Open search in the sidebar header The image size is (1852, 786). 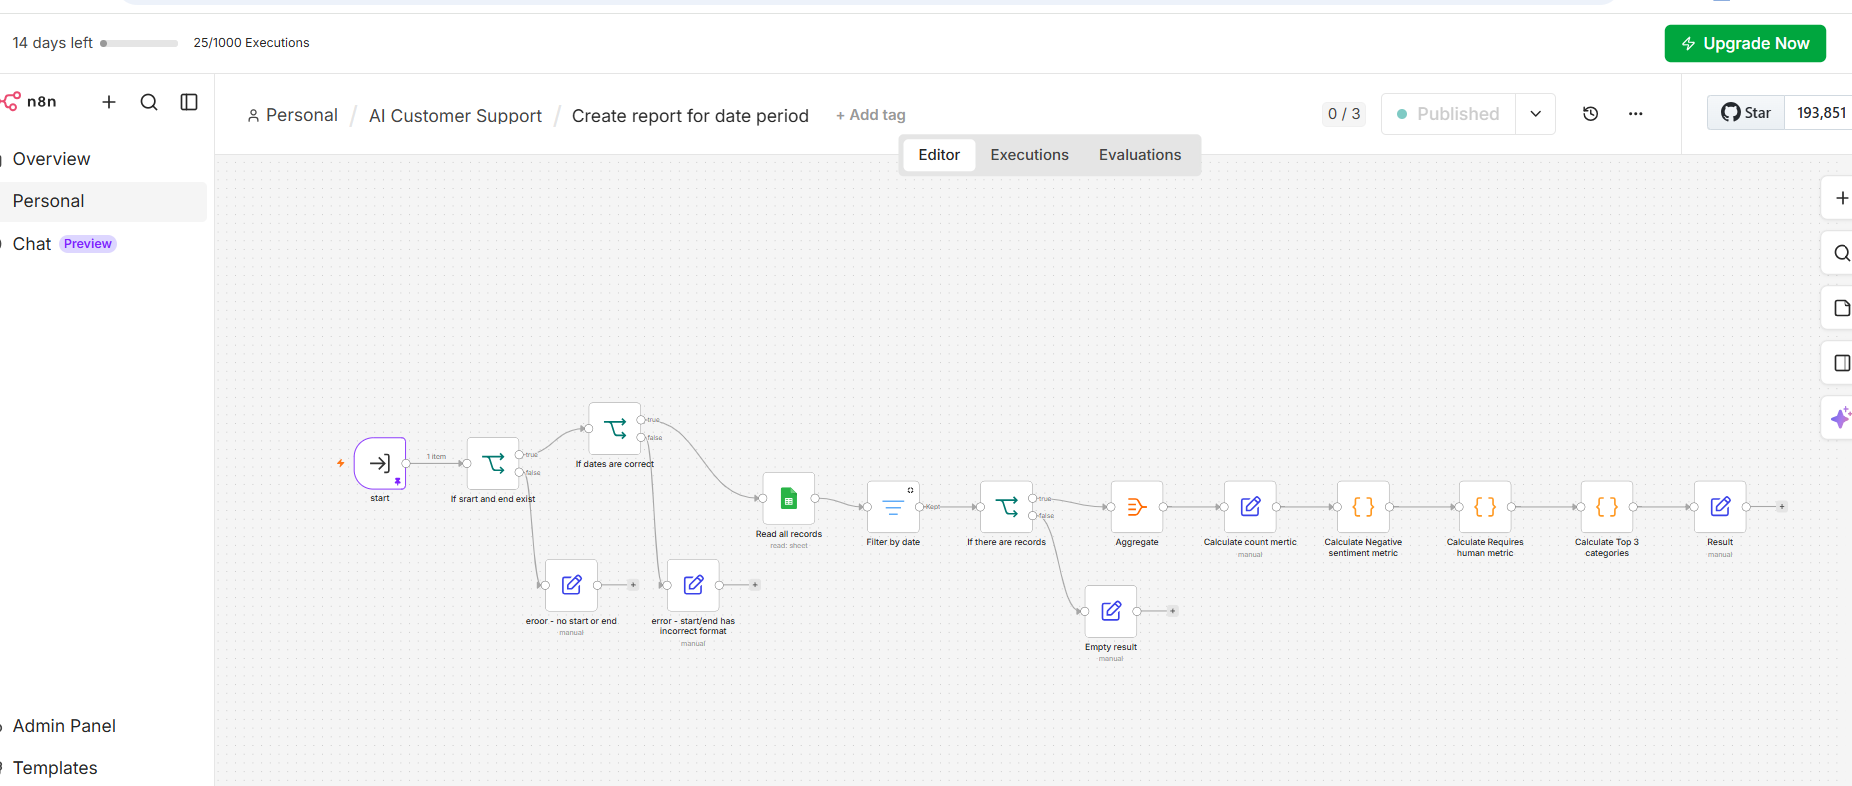149,102
